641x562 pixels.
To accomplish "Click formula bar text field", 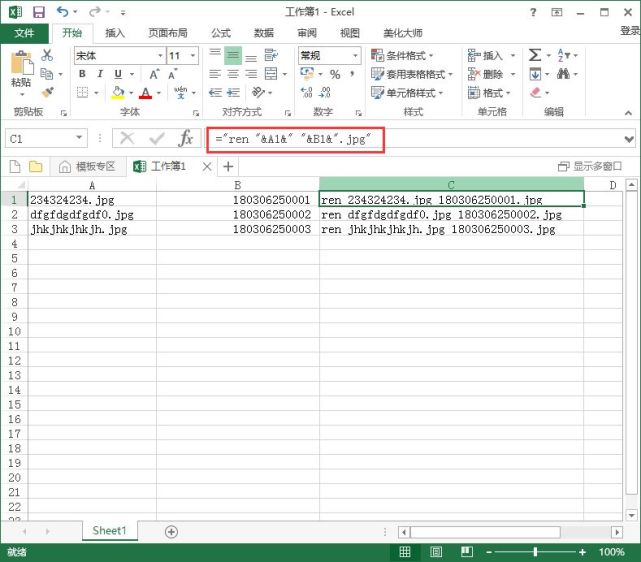I will coord(414,139).
